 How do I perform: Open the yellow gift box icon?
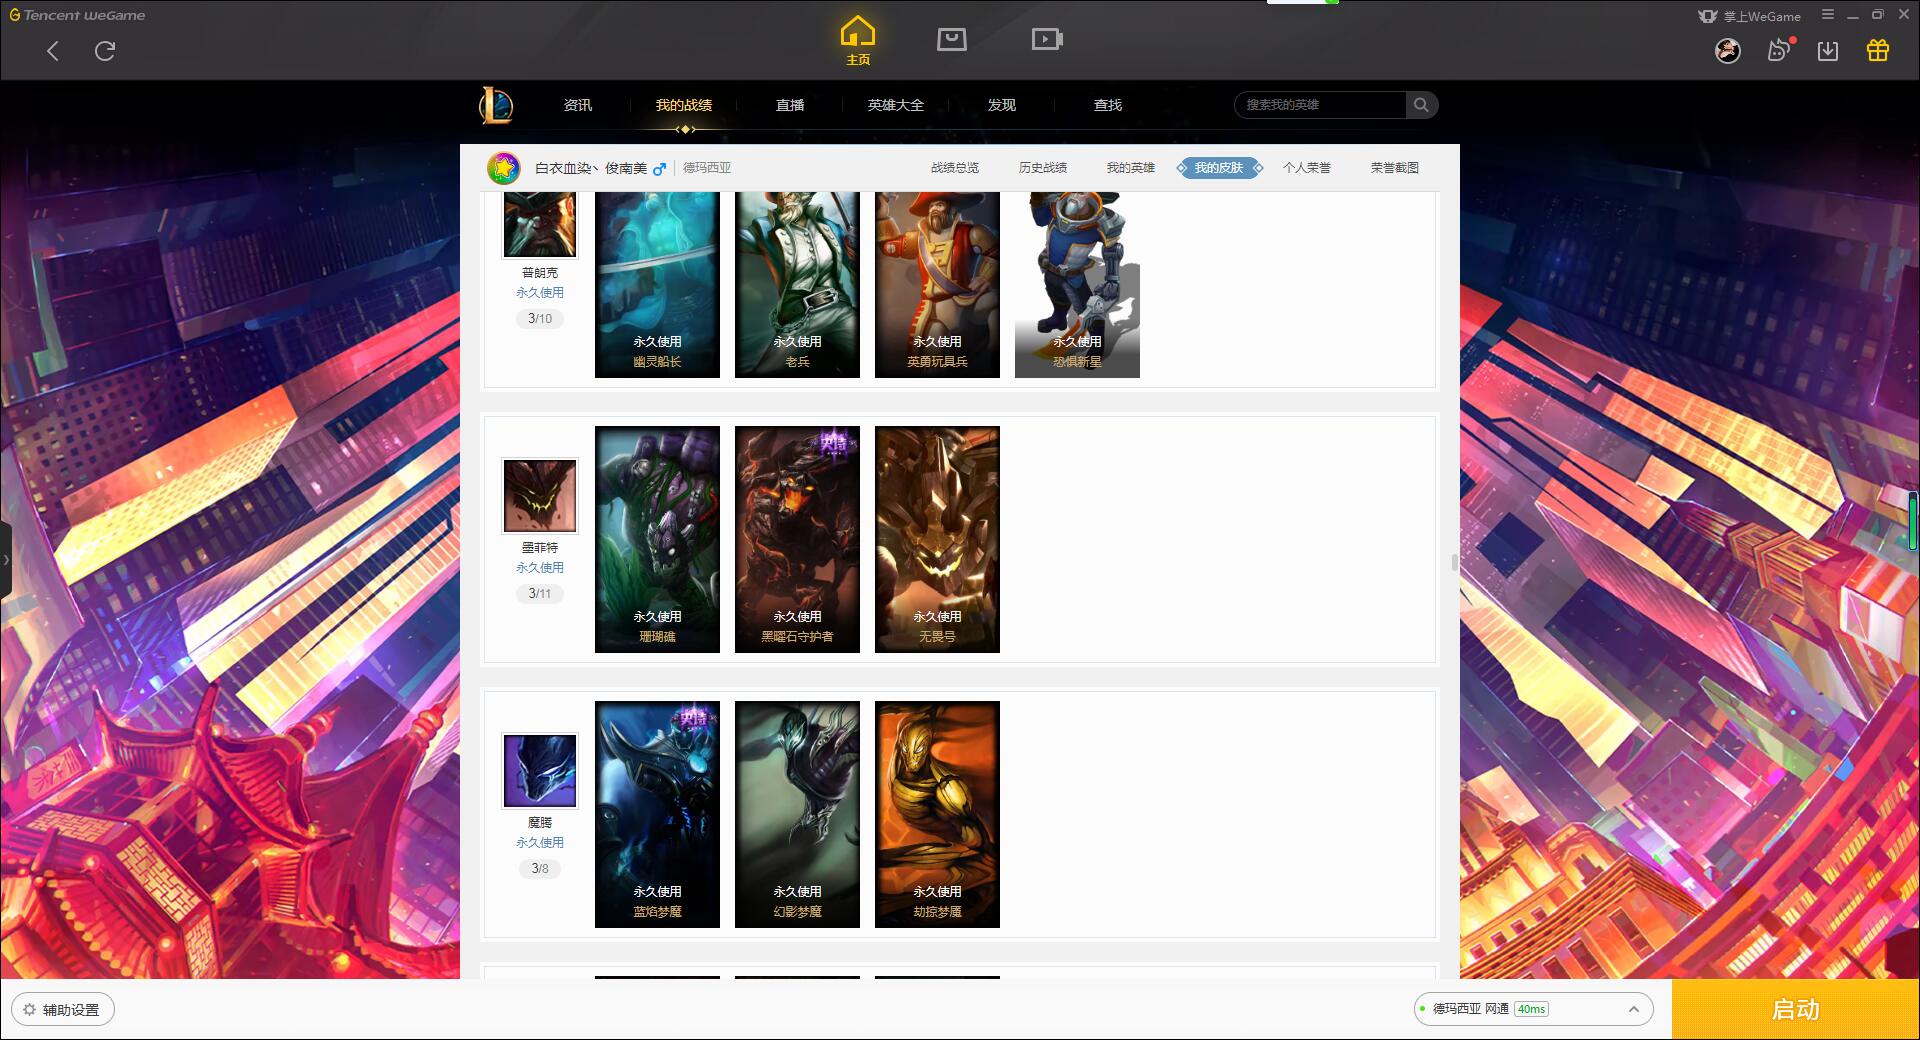coord(1878,50)
